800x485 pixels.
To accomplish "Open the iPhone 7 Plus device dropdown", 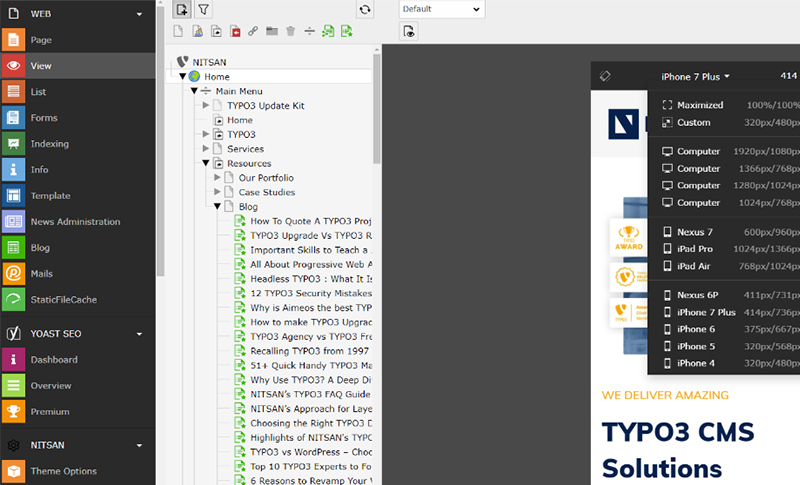I will 695,76.
